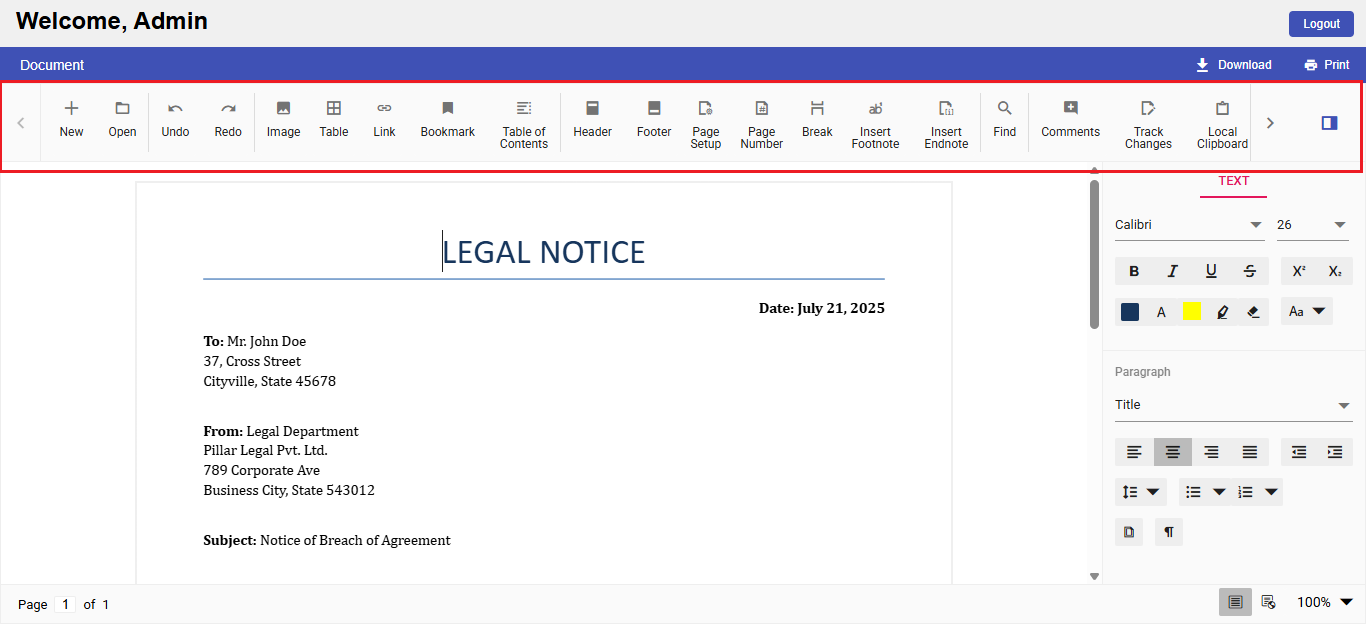Add a bookmark
The height and width of the screenshot is (628, 1366).
point(447,122)
